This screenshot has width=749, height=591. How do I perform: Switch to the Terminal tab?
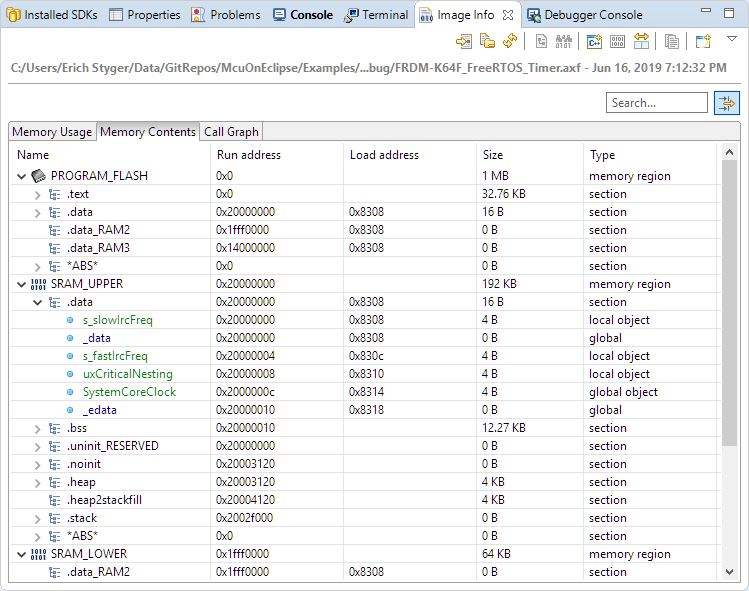[x=376, y=15]
